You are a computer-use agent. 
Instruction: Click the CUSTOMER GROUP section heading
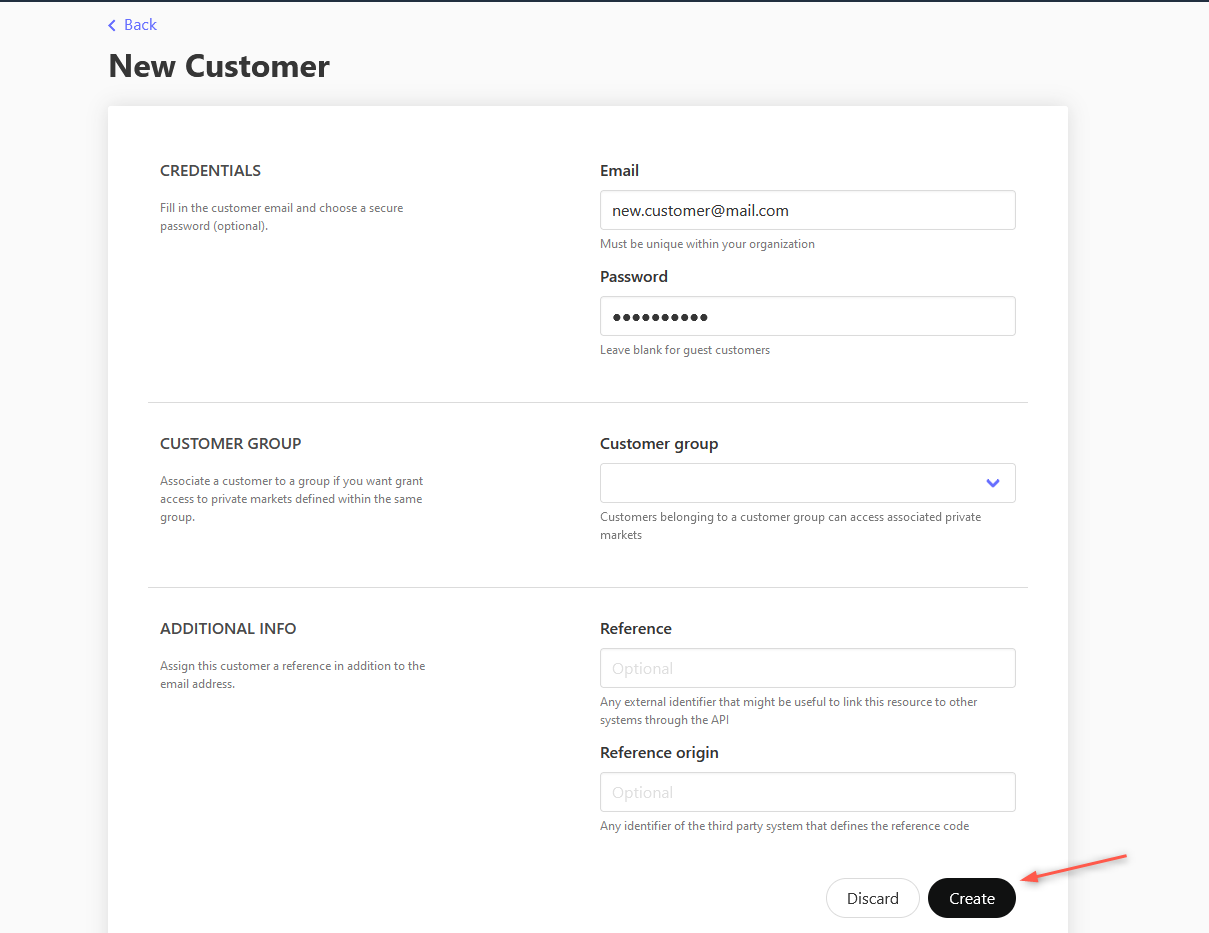[230, 443]
